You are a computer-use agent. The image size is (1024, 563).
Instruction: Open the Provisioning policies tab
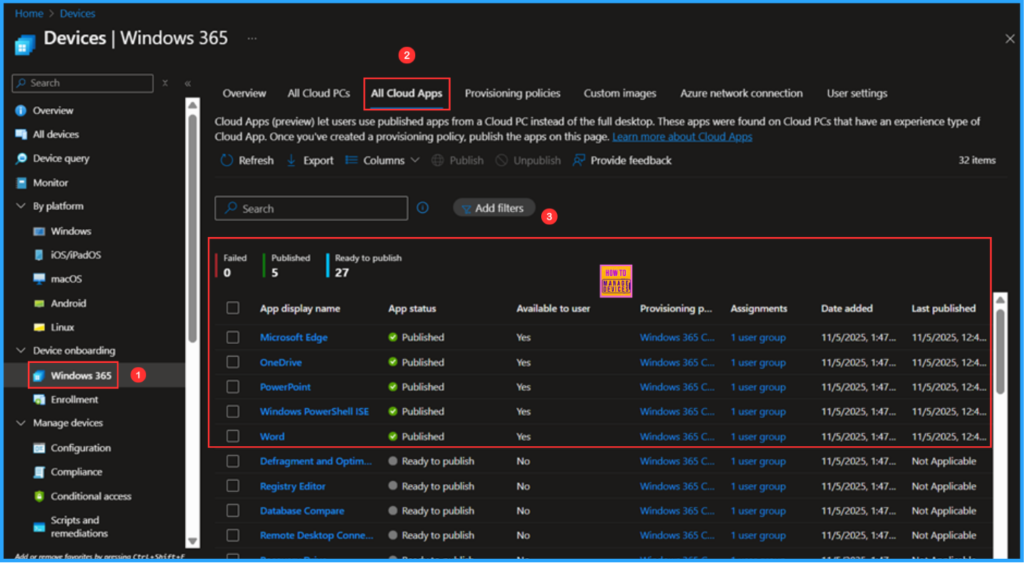coord(513,93)
